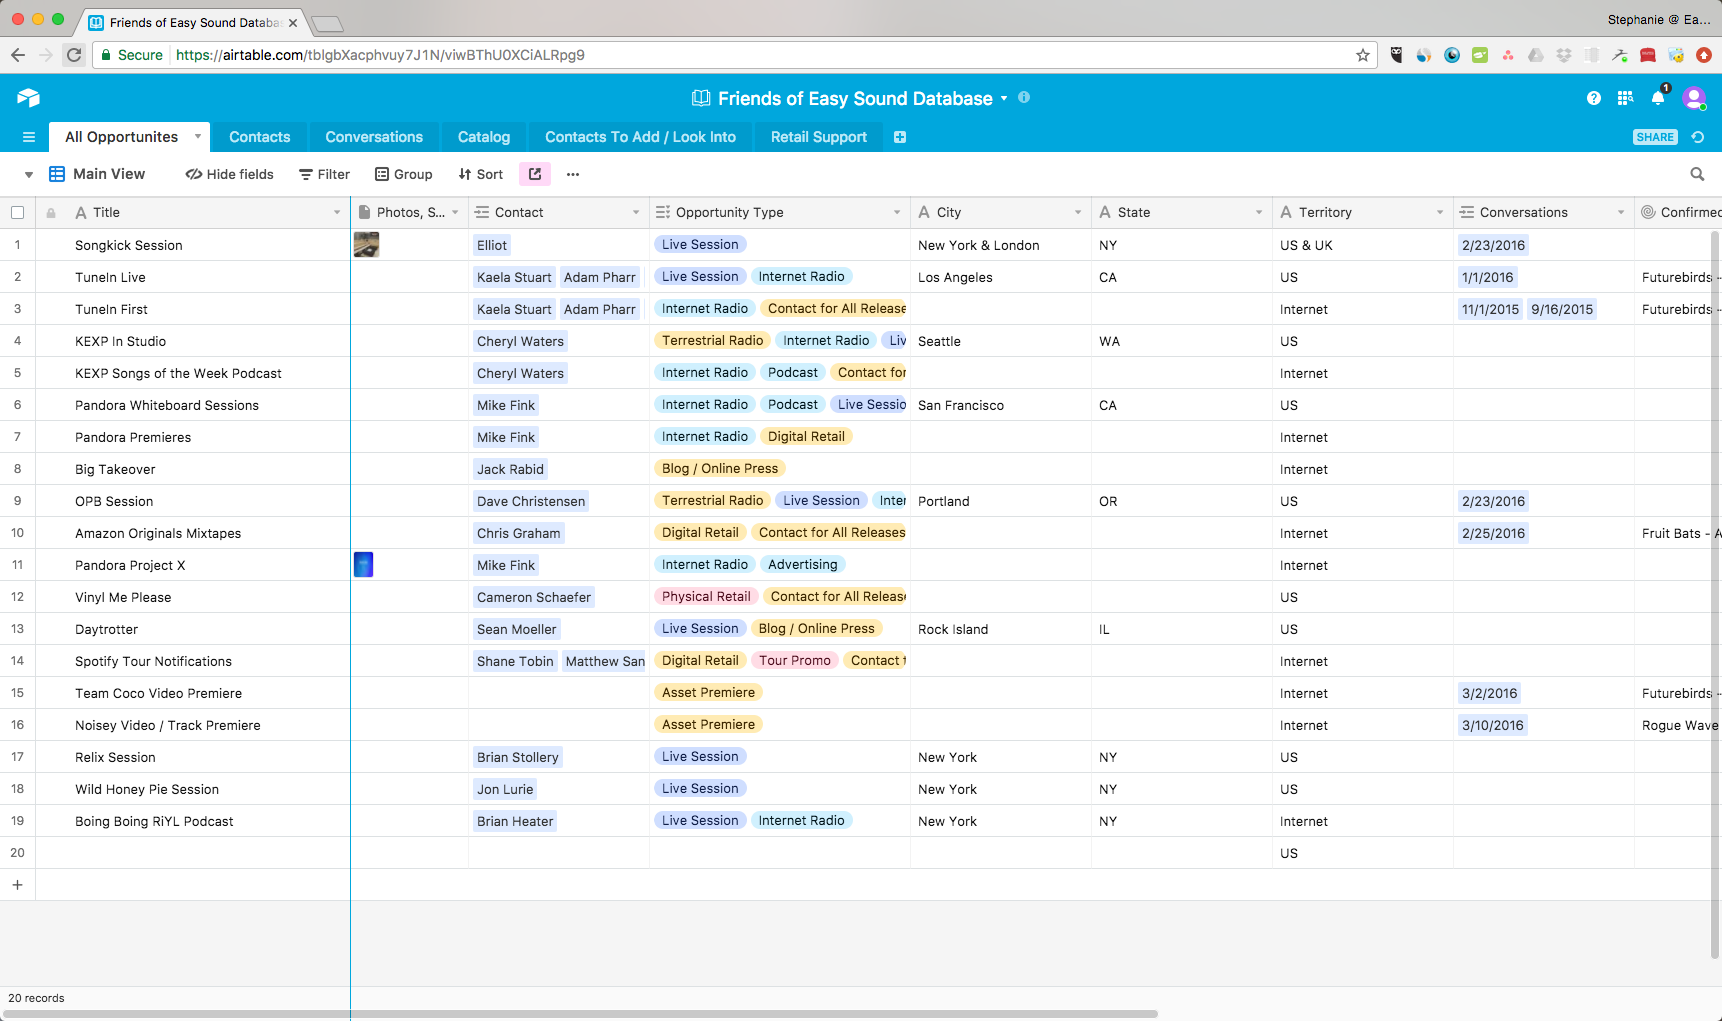The image size is (1722, 1021).
Task: Click the SHARE button
Action: pyautogui.click(x=1655, y=137)
